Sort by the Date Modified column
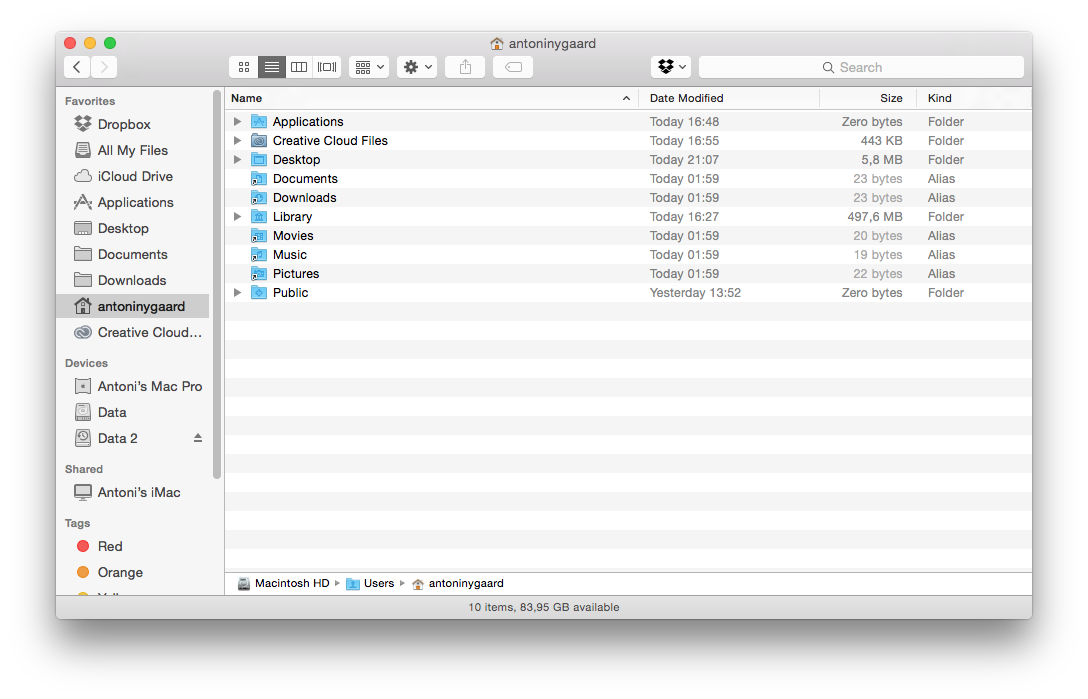This screenshot has width=1088, height=699. click(729, 99)
